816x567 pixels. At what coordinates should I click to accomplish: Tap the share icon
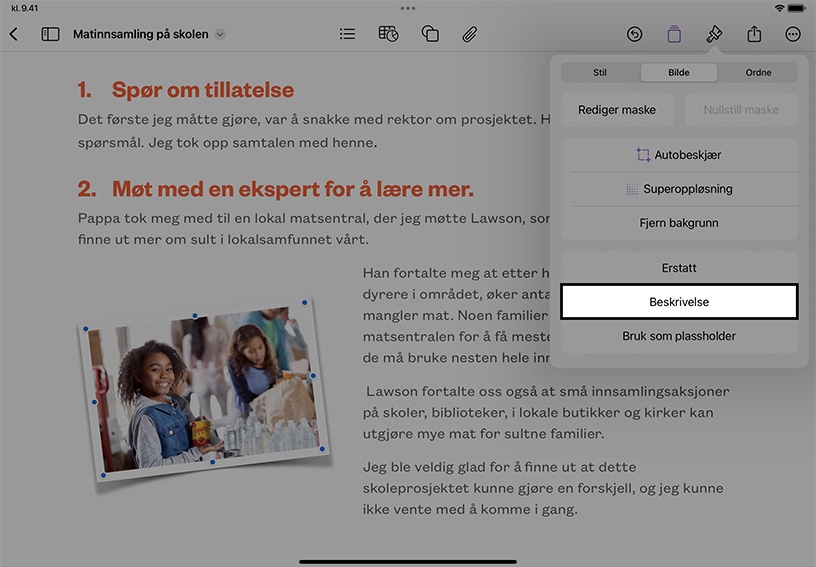pos(754,34)
